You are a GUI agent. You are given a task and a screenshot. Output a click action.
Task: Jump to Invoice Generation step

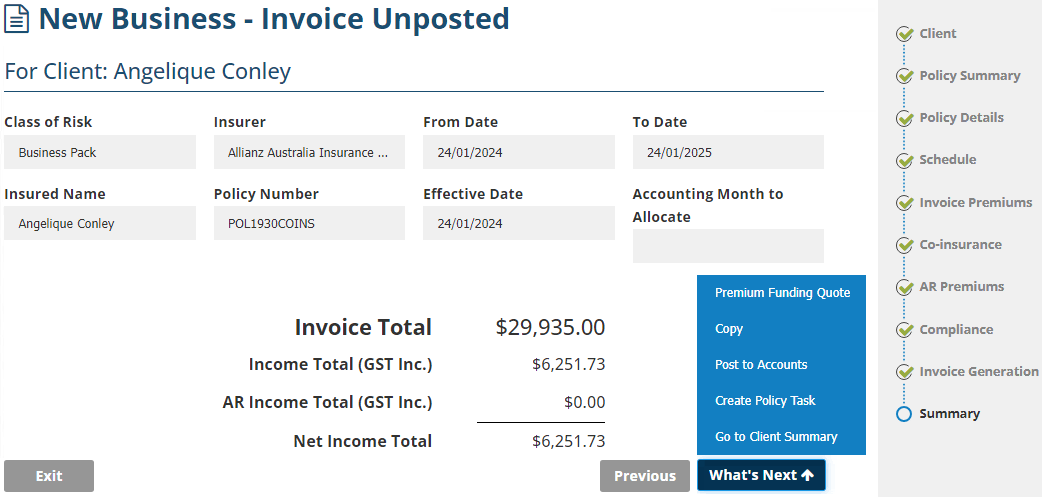point(978,371)
